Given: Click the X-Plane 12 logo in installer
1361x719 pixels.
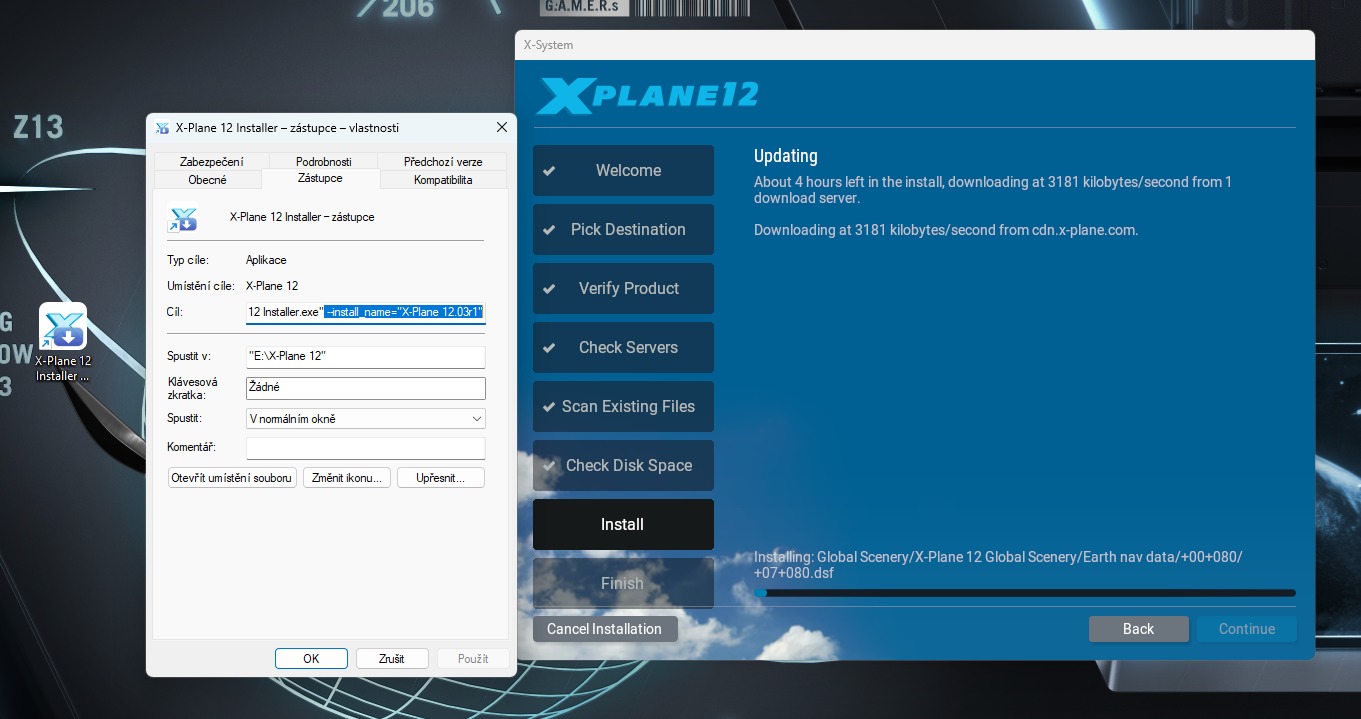Looking at the screenshot, I should click(x=647, y=96).
